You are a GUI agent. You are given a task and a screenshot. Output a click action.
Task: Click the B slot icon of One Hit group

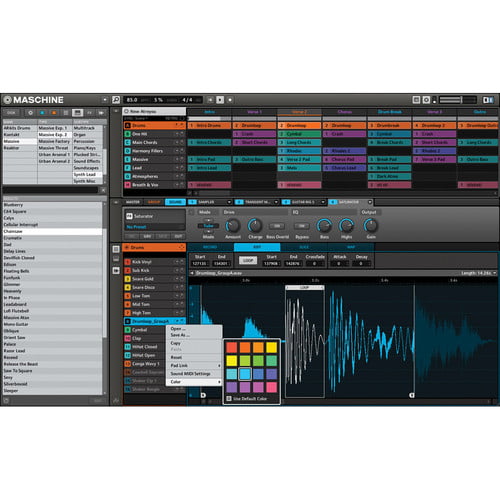(127, 134)
